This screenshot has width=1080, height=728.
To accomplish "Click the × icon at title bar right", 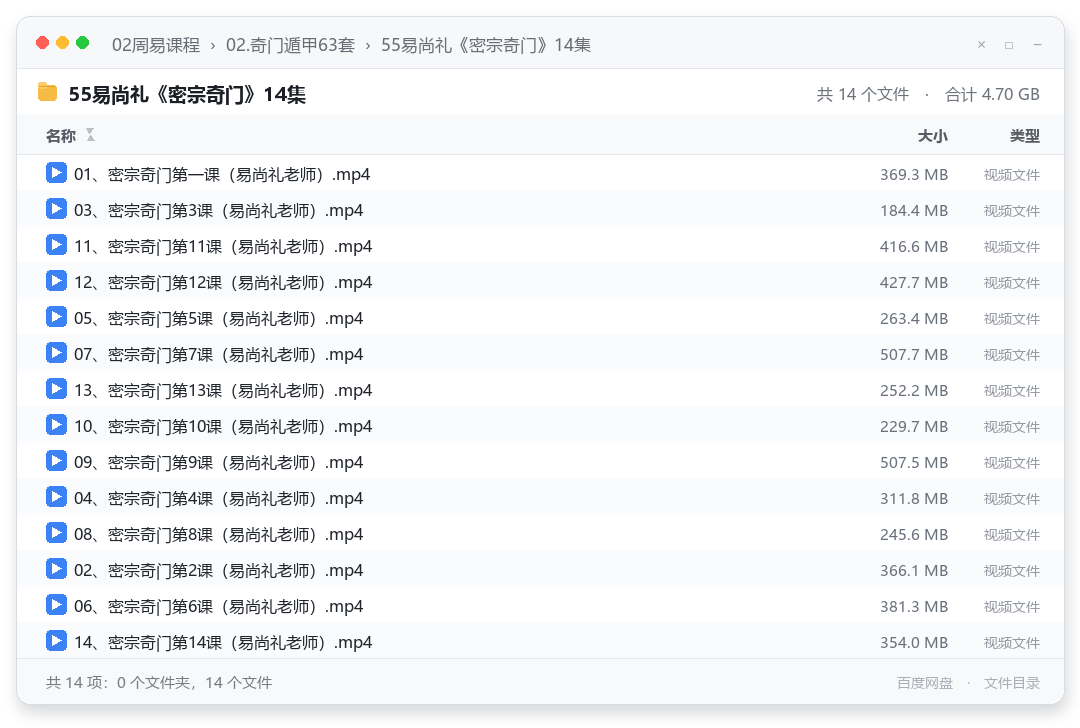I will tap(982, 45).
